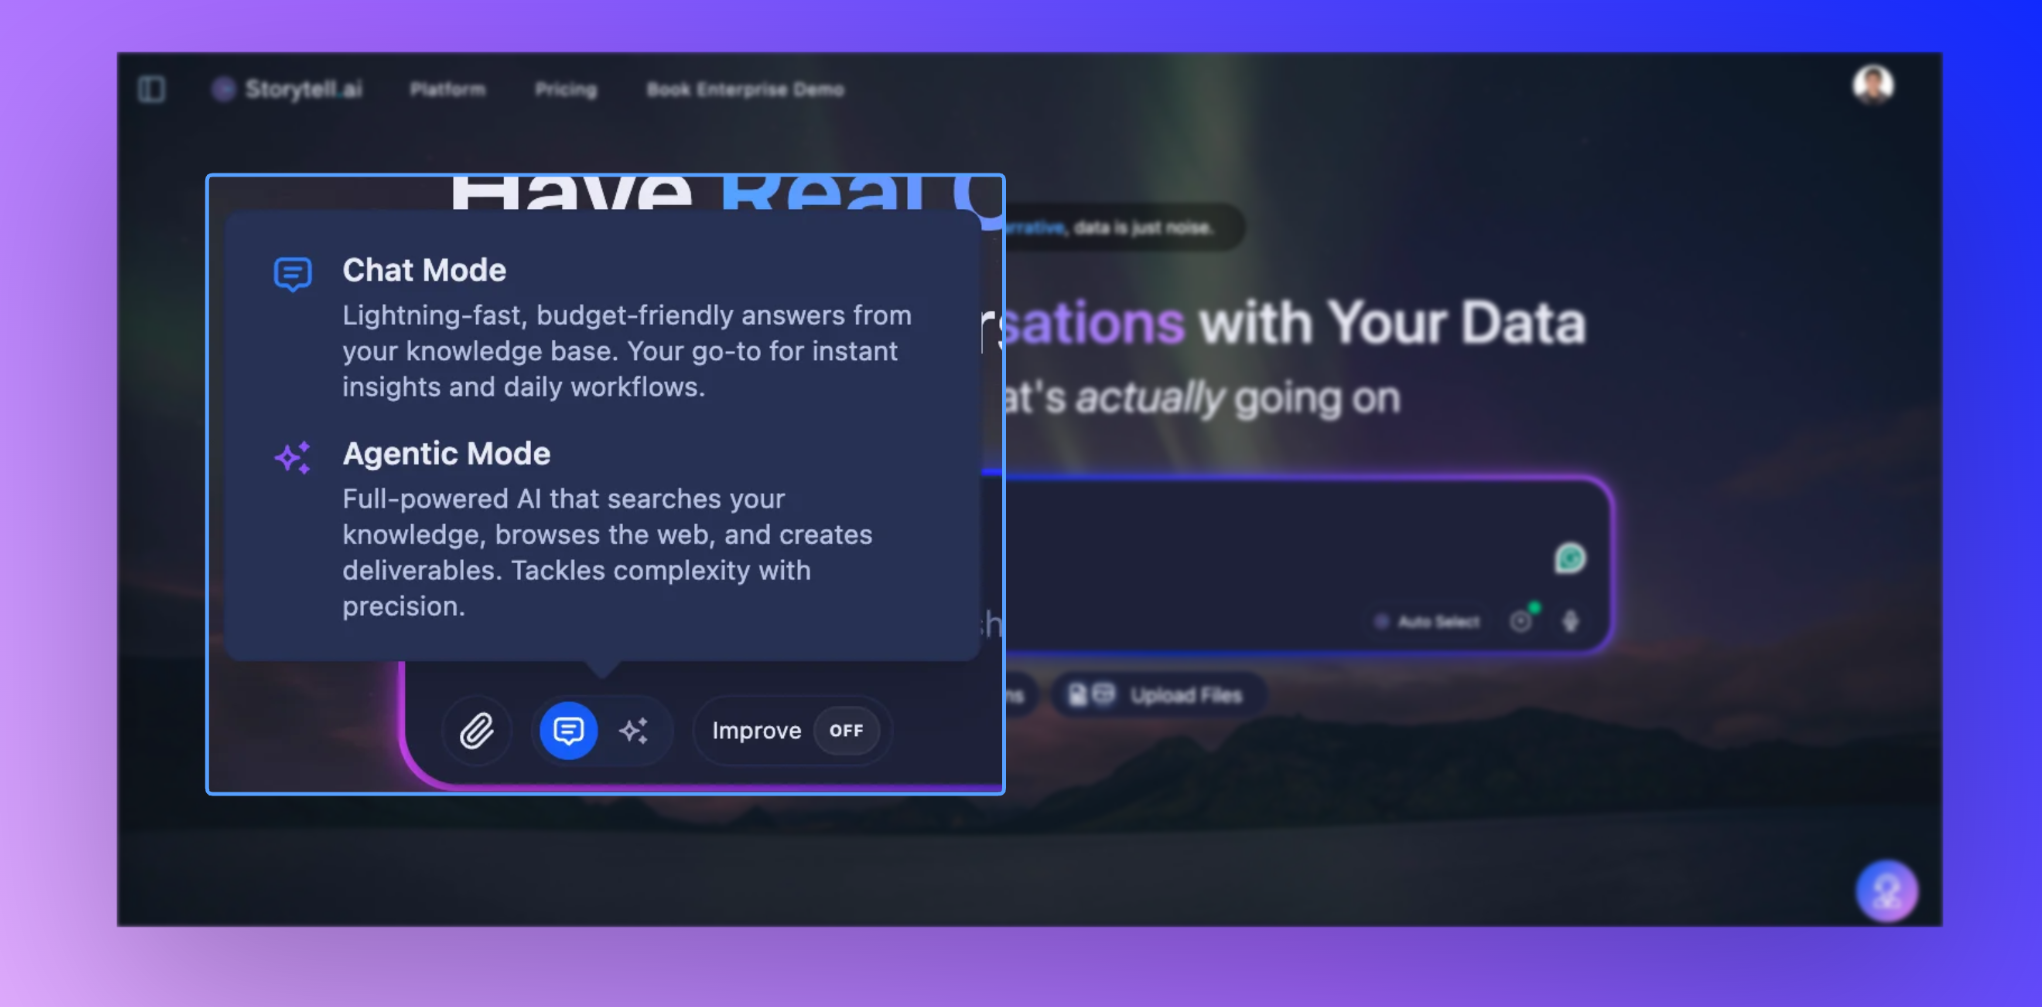Screen dimensions: 2042x1007
Task: Open the floating round button at bottom right
Action: point(1886,890)
